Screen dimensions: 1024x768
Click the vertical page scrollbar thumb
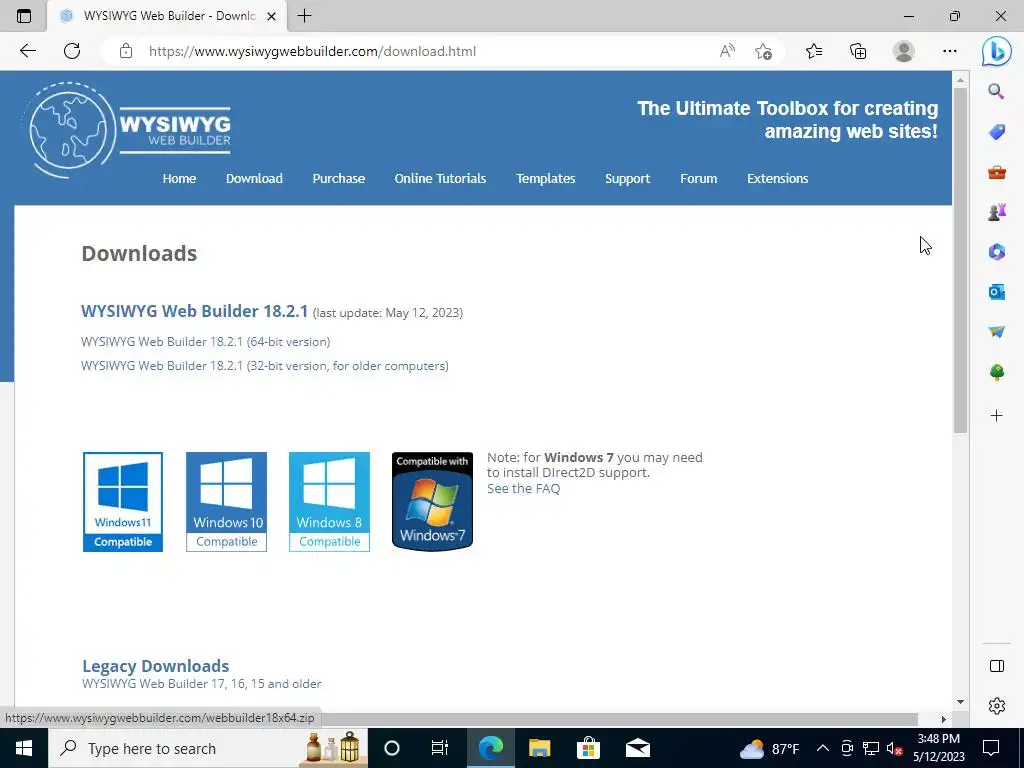click(x=959, y=260)
